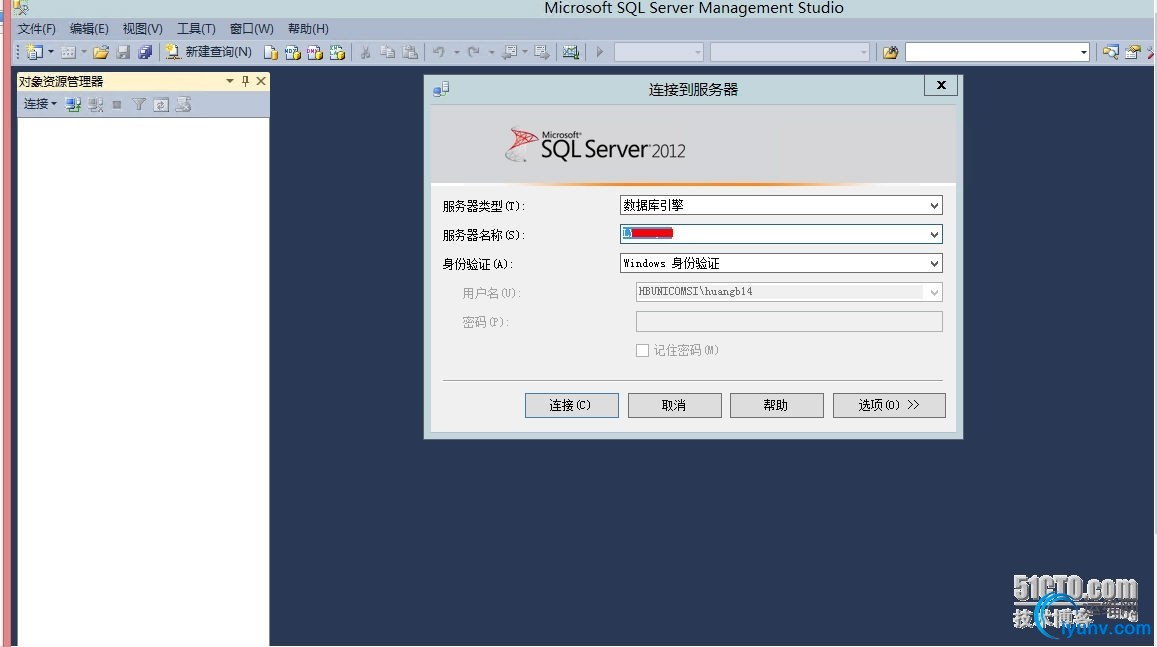Click the MDX query icon
1157x647 pixels.
point(293,52)
